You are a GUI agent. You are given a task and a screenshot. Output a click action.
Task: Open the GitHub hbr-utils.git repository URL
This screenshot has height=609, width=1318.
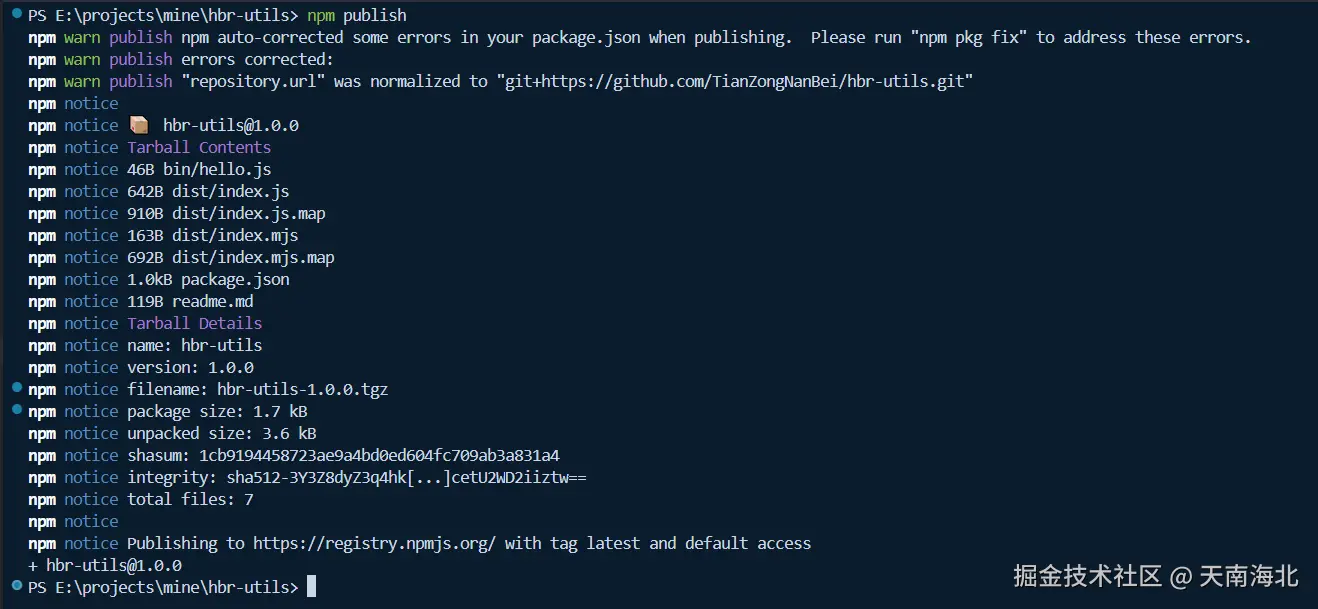click(732, 81)
